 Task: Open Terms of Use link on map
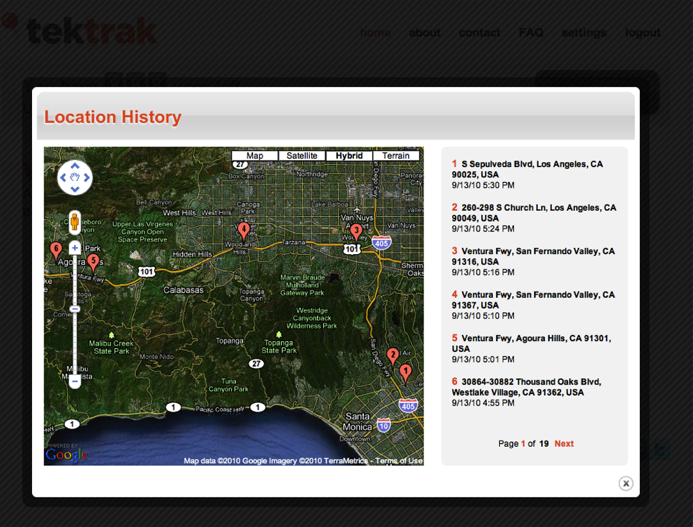click(x=399, y=461)
